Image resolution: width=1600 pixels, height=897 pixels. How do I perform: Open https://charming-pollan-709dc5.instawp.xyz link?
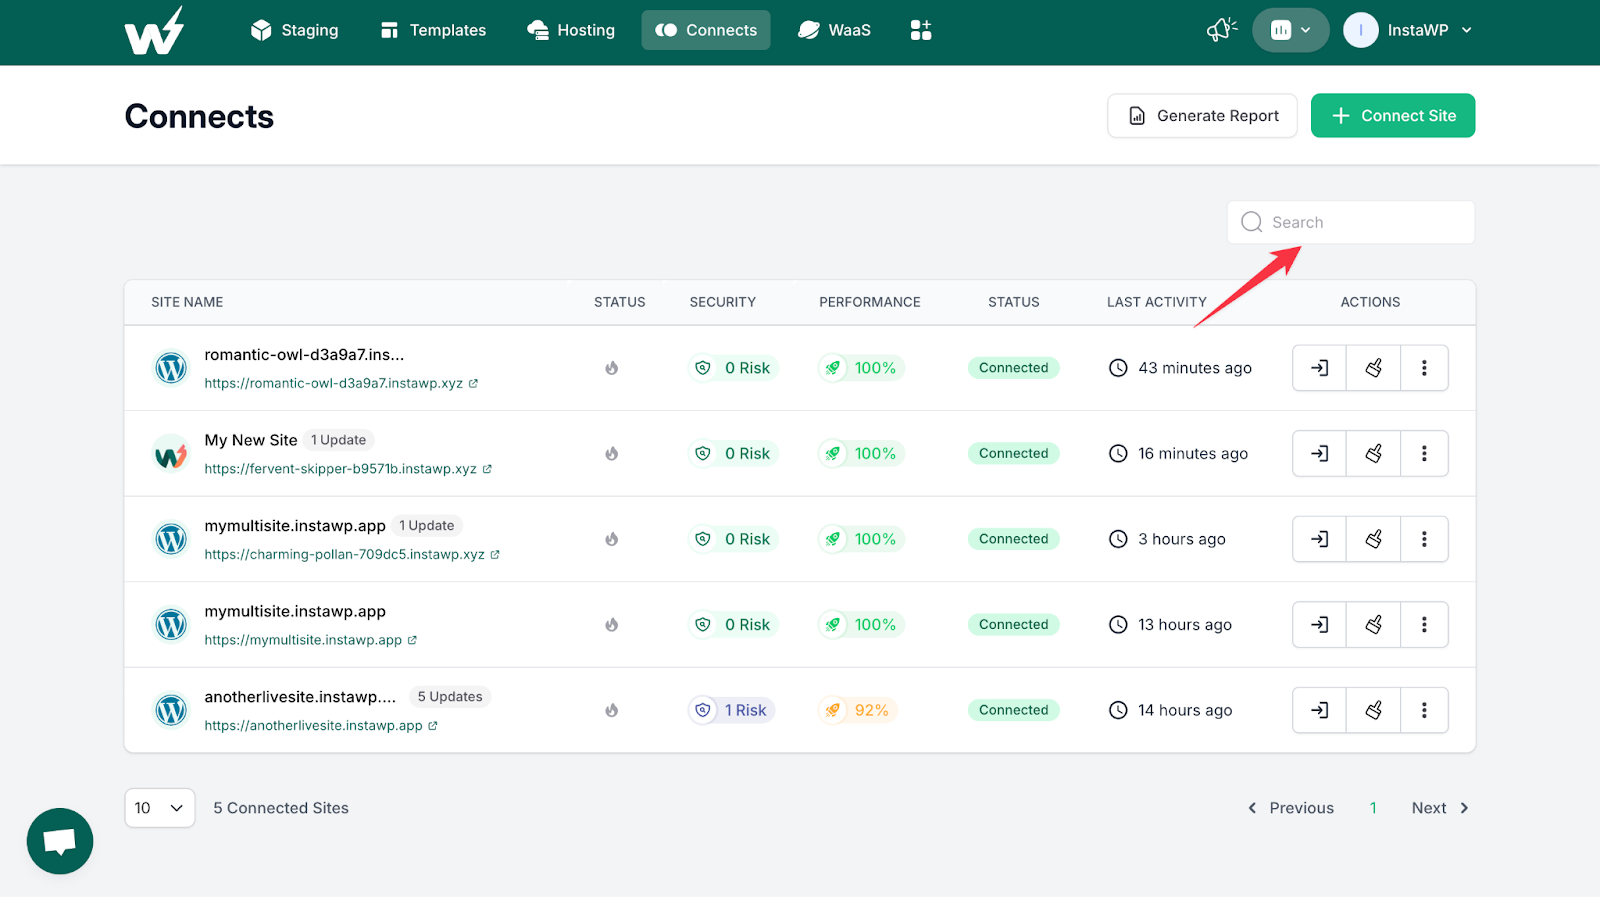(x=352, y=554)
